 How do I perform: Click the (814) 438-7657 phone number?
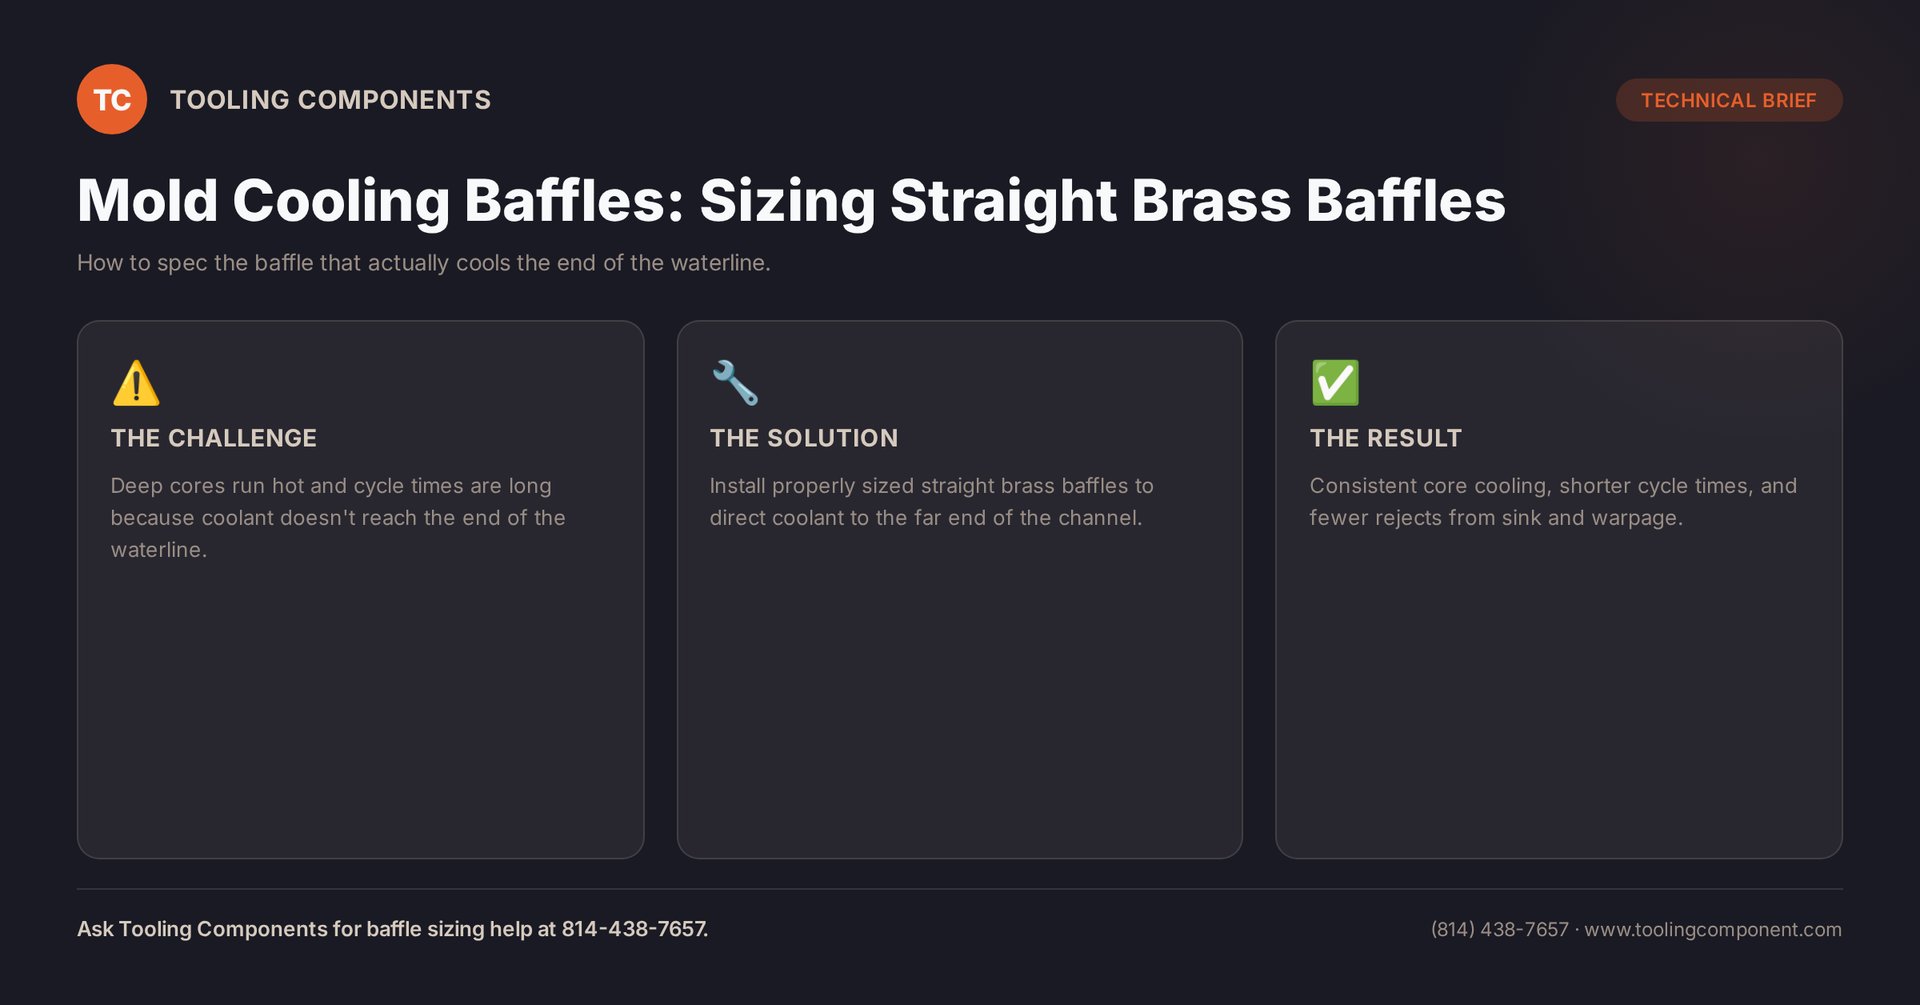click(1500, 929)
